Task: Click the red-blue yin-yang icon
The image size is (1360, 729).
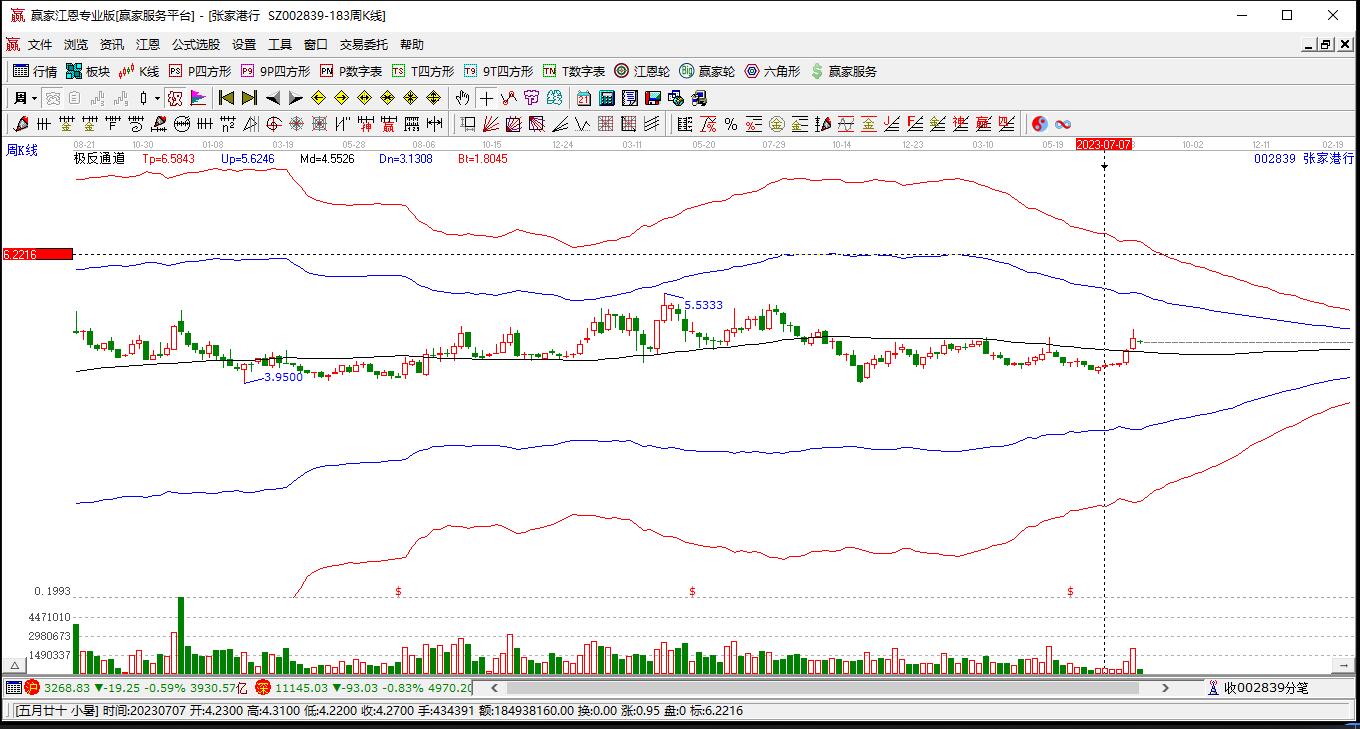Action: pos(1040,124)
